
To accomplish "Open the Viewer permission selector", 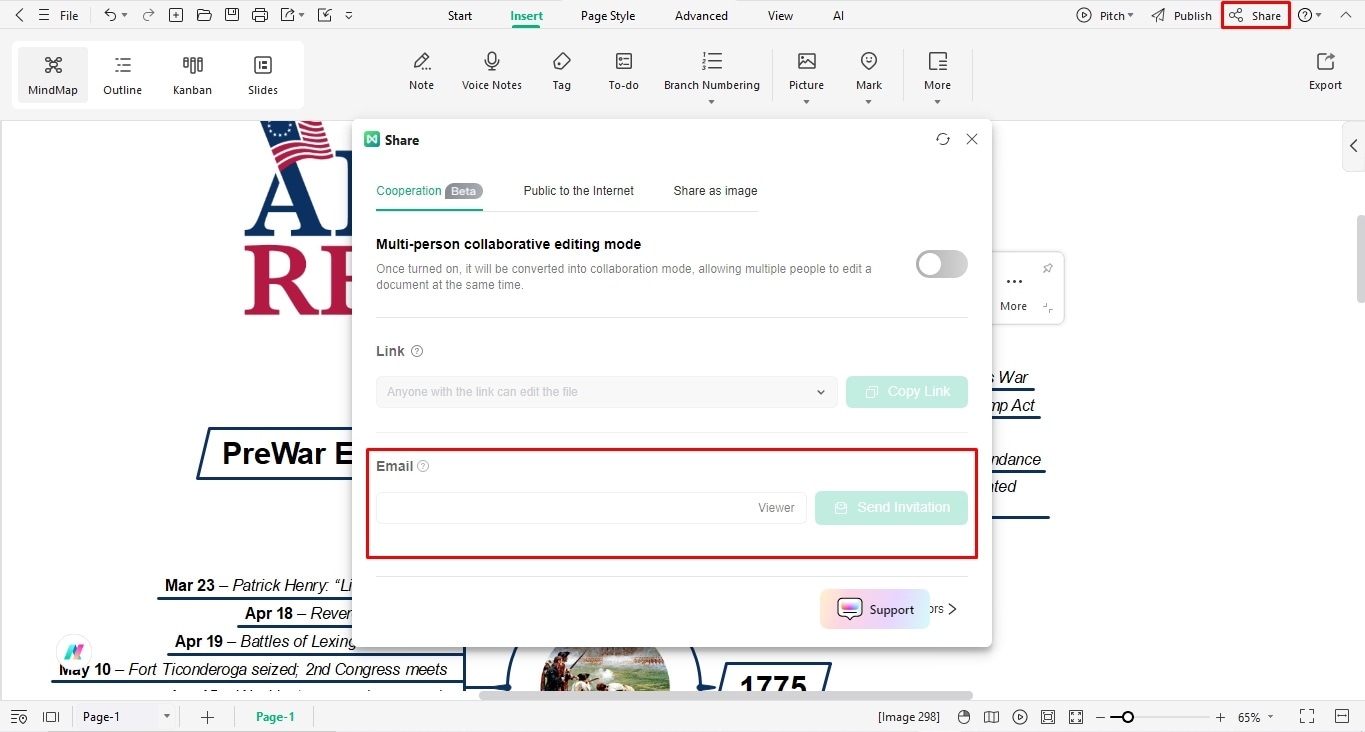I will [x=776, y=508].
